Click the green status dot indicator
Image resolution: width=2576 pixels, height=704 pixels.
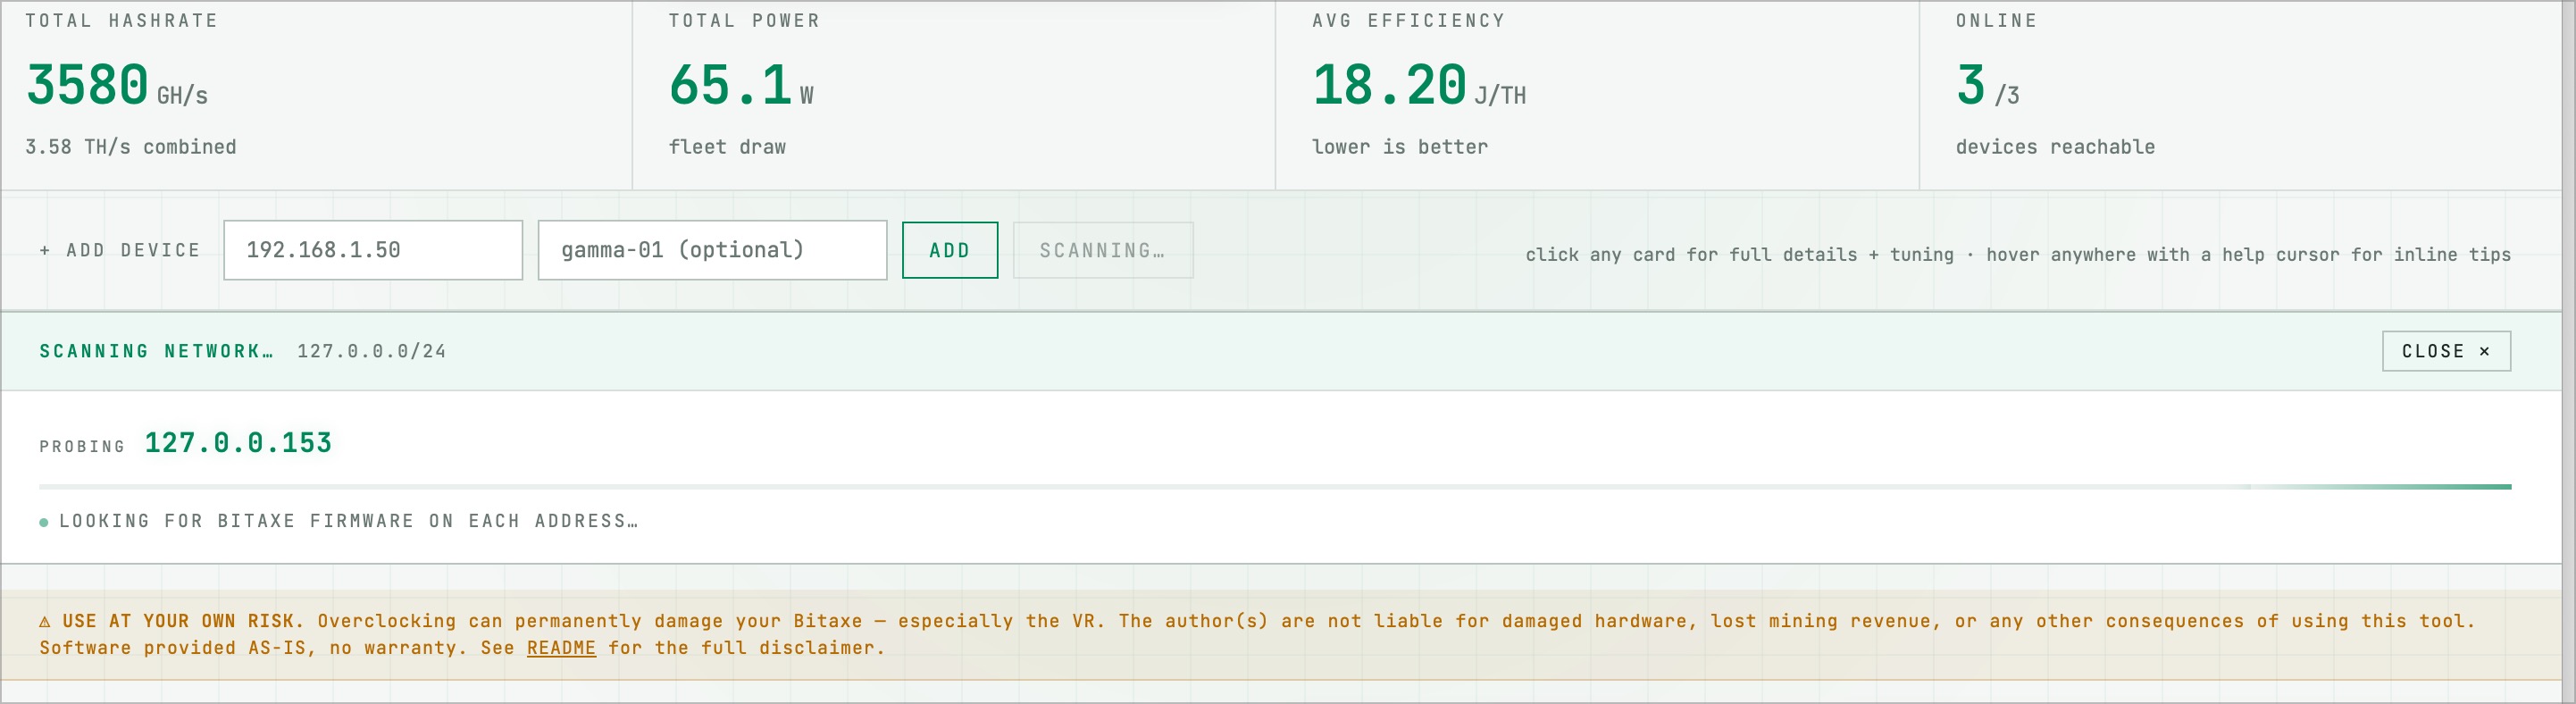[x=44, y=522]
